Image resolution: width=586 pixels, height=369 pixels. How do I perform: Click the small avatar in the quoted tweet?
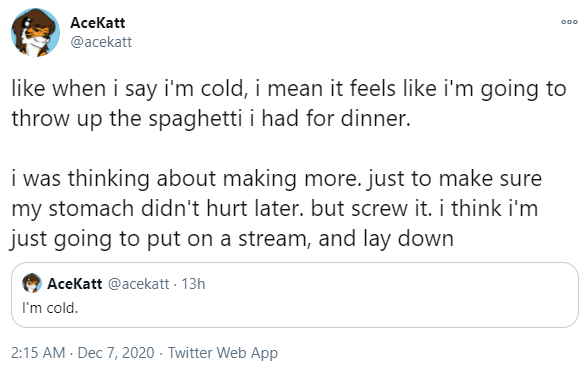point(32,283)
